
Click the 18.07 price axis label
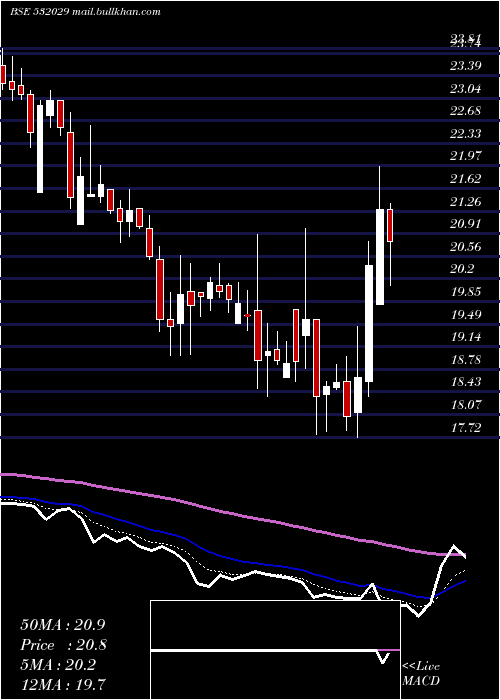(466, 405)
